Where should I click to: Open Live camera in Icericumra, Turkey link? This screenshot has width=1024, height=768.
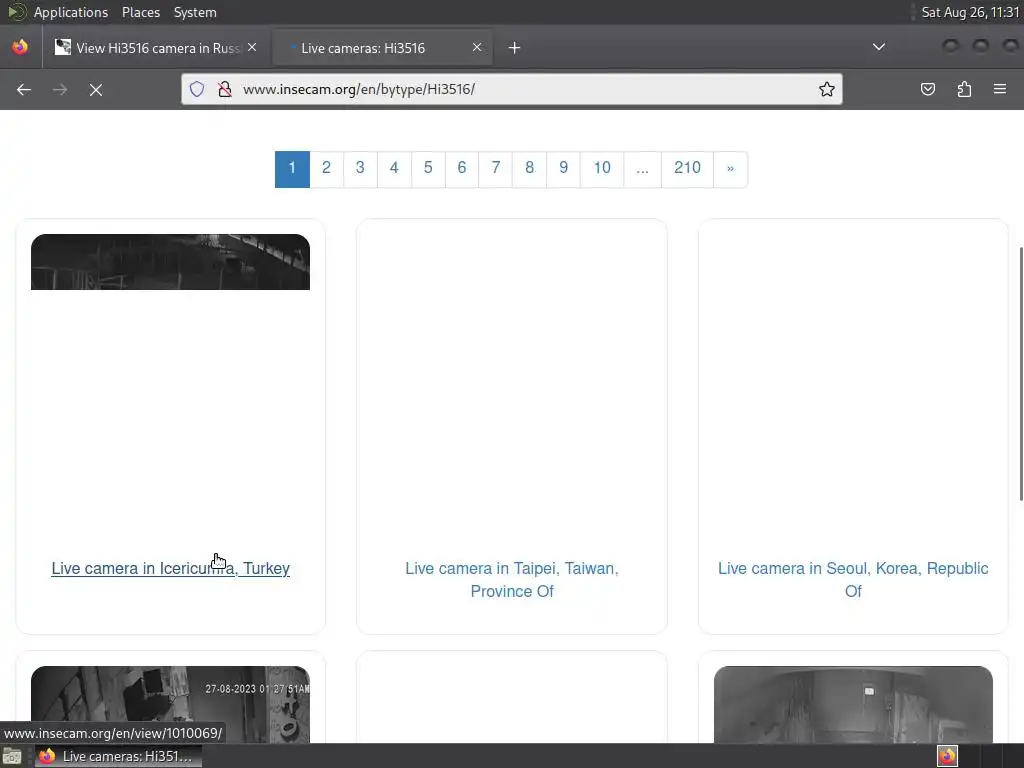point(170,568)
